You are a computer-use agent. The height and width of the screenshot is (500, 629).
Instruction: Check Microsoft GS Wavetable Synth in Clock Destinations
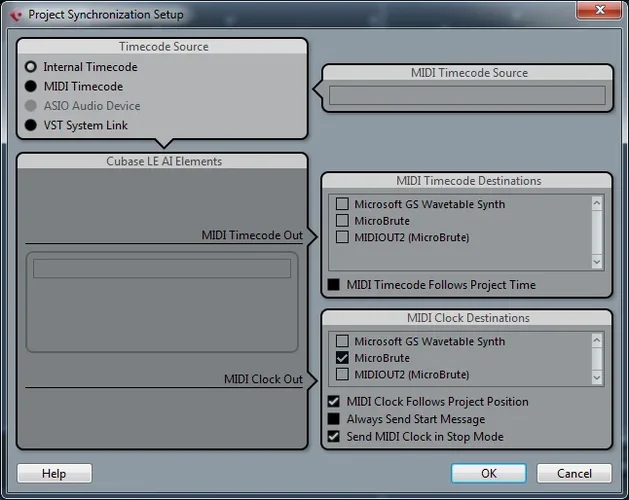pos(342,341)
